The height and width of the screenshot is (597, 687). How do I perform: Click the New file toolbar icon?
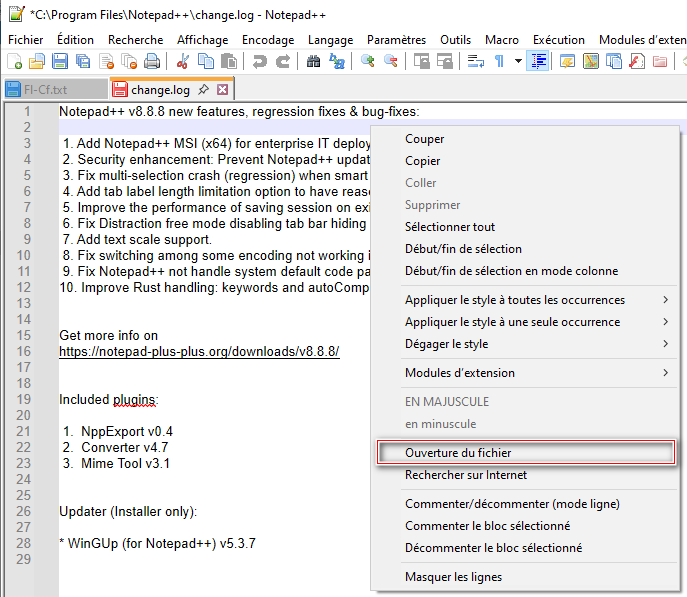[x=15, y=62]
